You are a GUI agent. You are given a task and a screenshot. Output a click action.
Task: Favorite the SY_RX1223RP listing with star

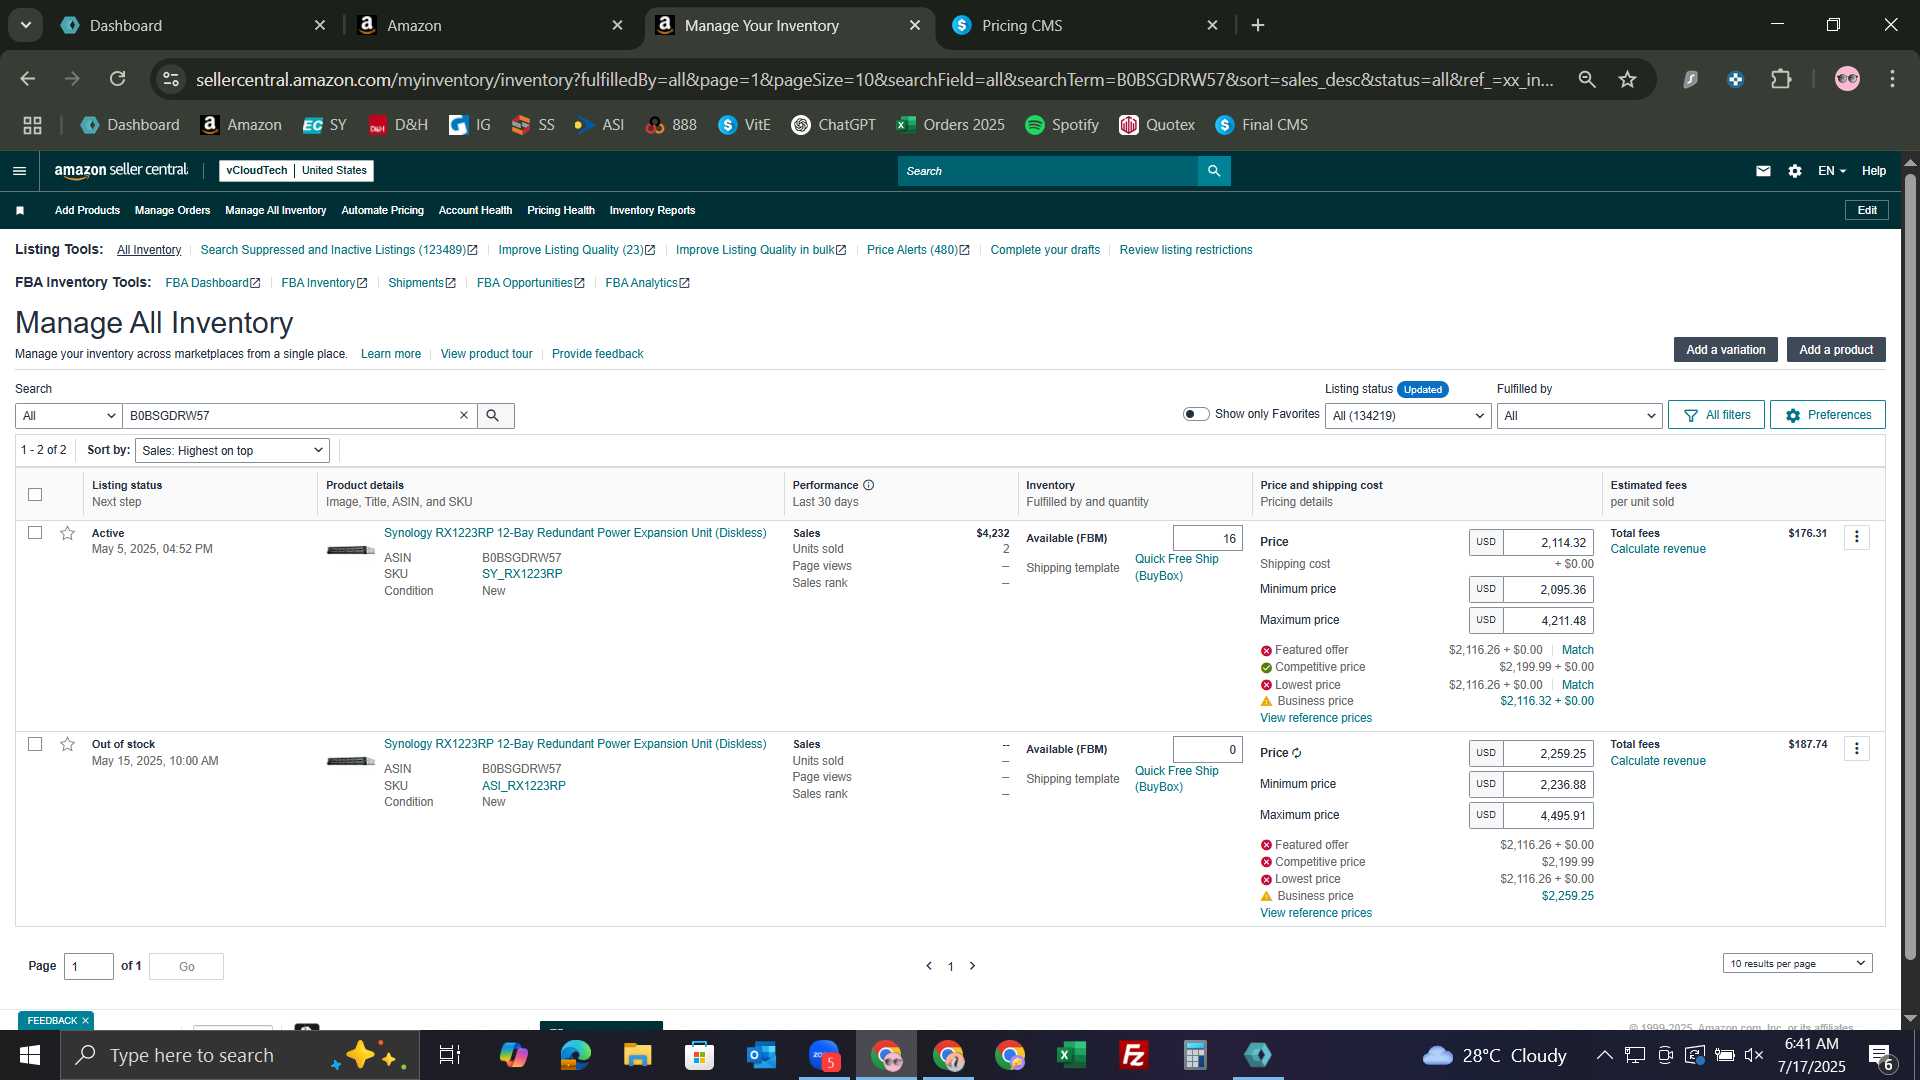tap(67, 533)
